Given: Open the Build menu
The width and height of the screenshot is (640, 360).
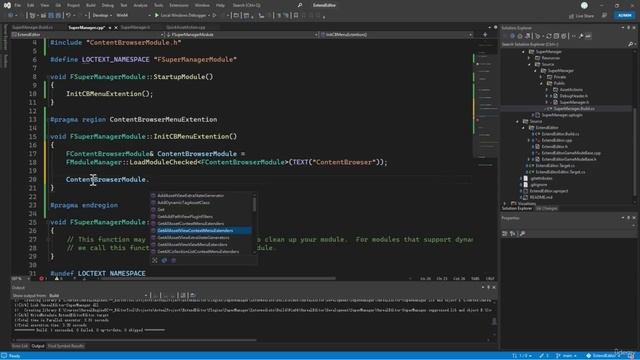Looking at the screenshot, I should pyautogui.click(x=91, y=5).
